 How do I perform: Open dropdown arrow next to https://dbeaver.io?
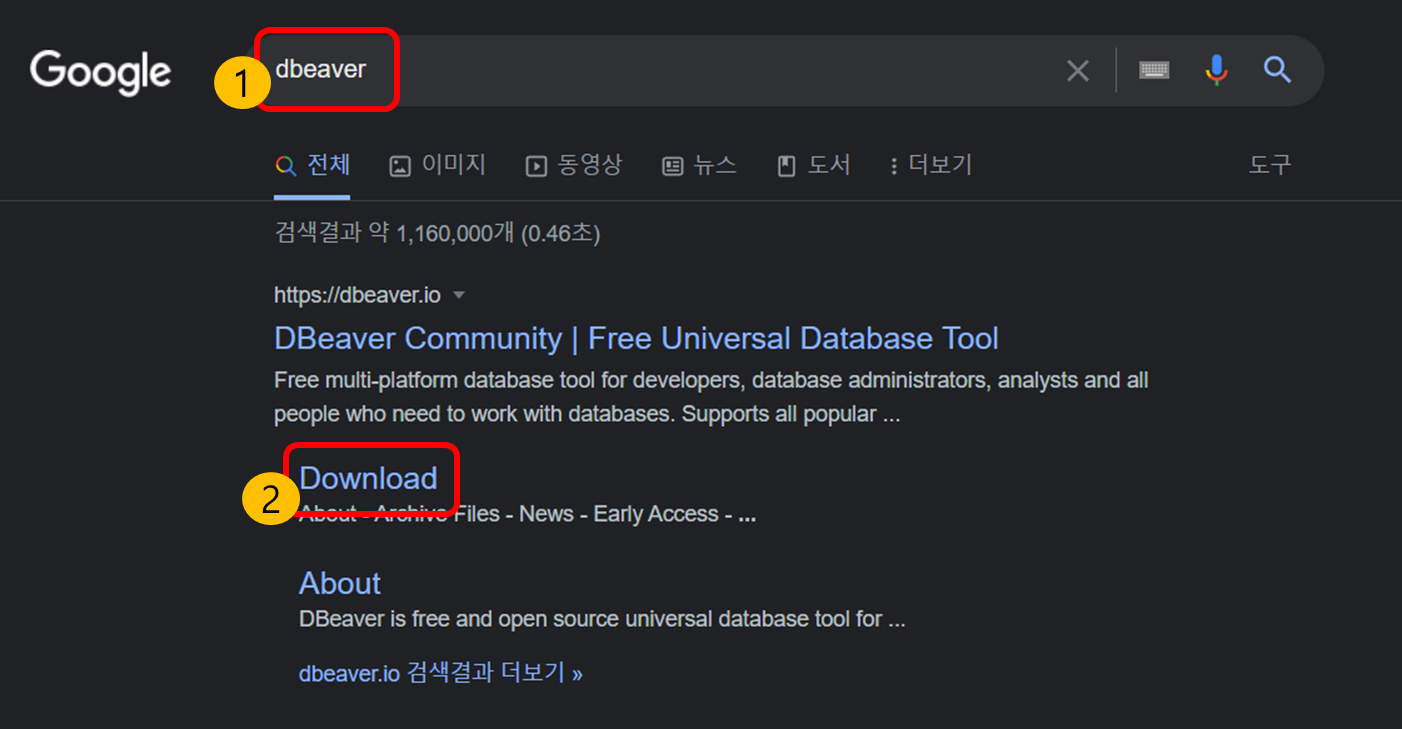click(x=459, y=295)
